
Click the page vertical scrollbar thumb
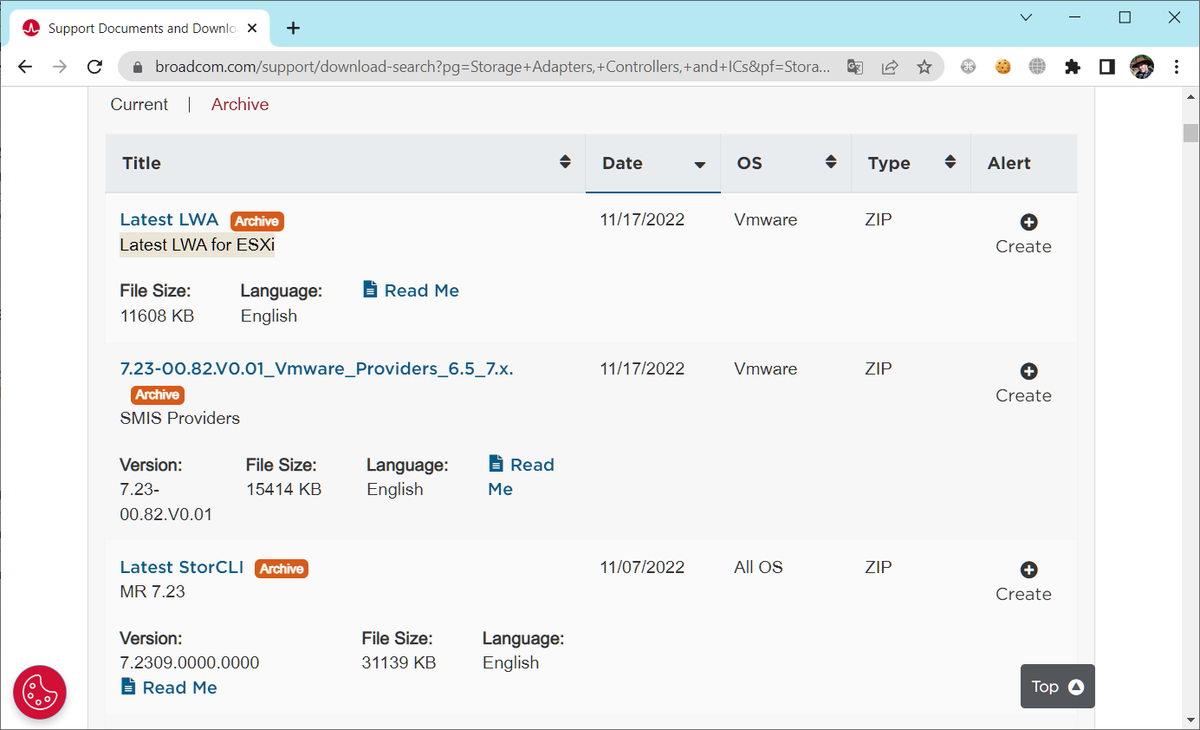point(1190,134)
